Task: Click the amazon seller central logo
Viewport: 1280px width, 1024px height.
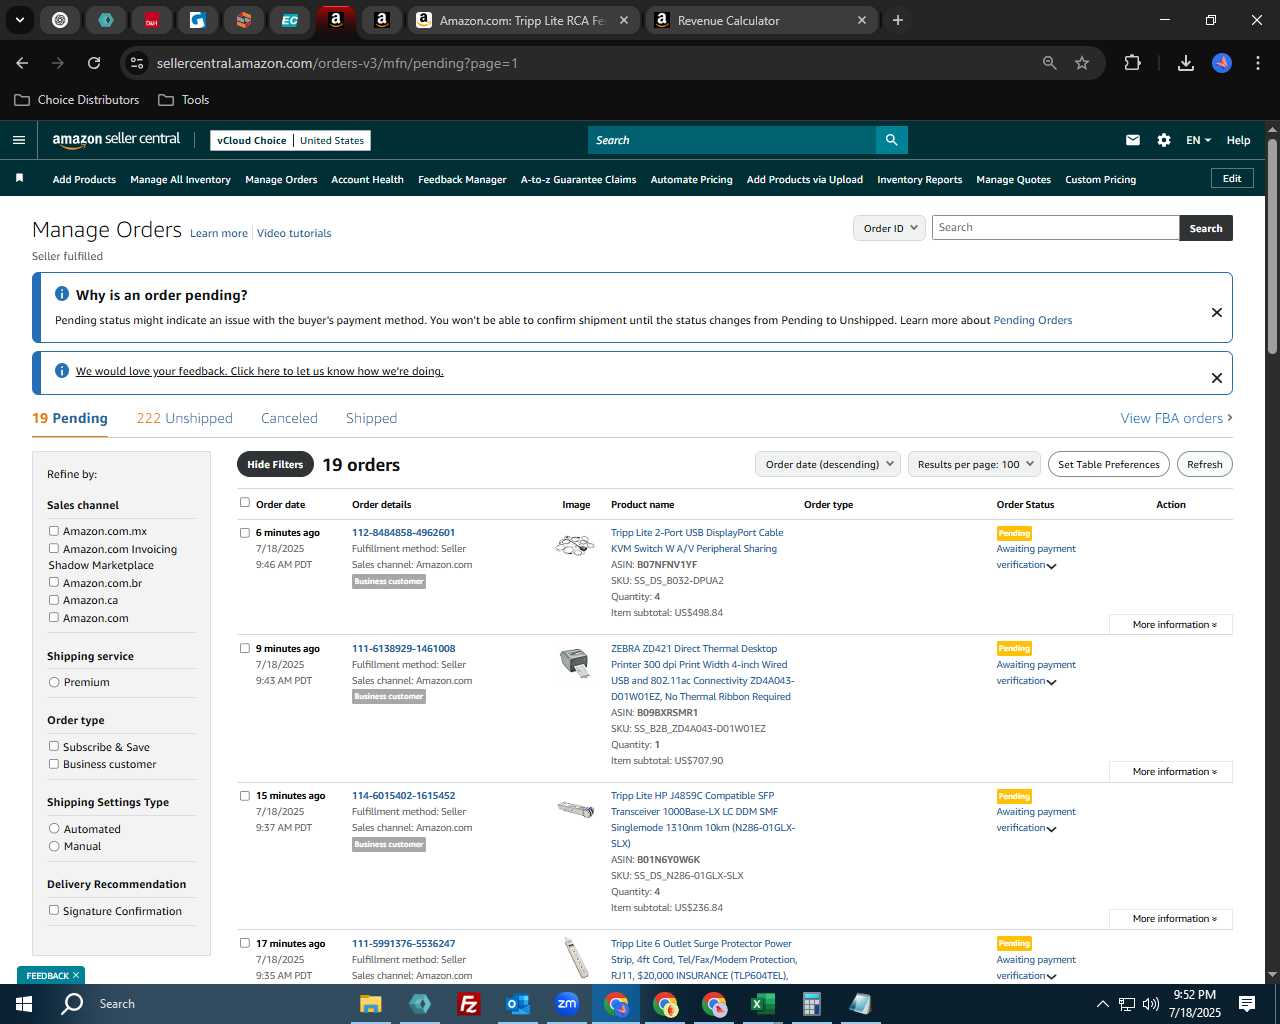Action: pyautogui.click(x=116, y=140)
